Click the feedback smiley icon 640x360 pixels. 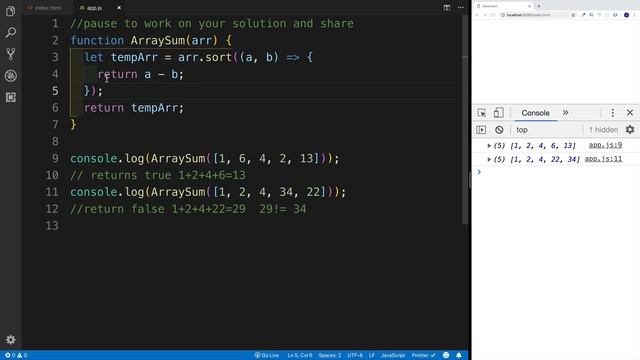(x=446, y=355)
